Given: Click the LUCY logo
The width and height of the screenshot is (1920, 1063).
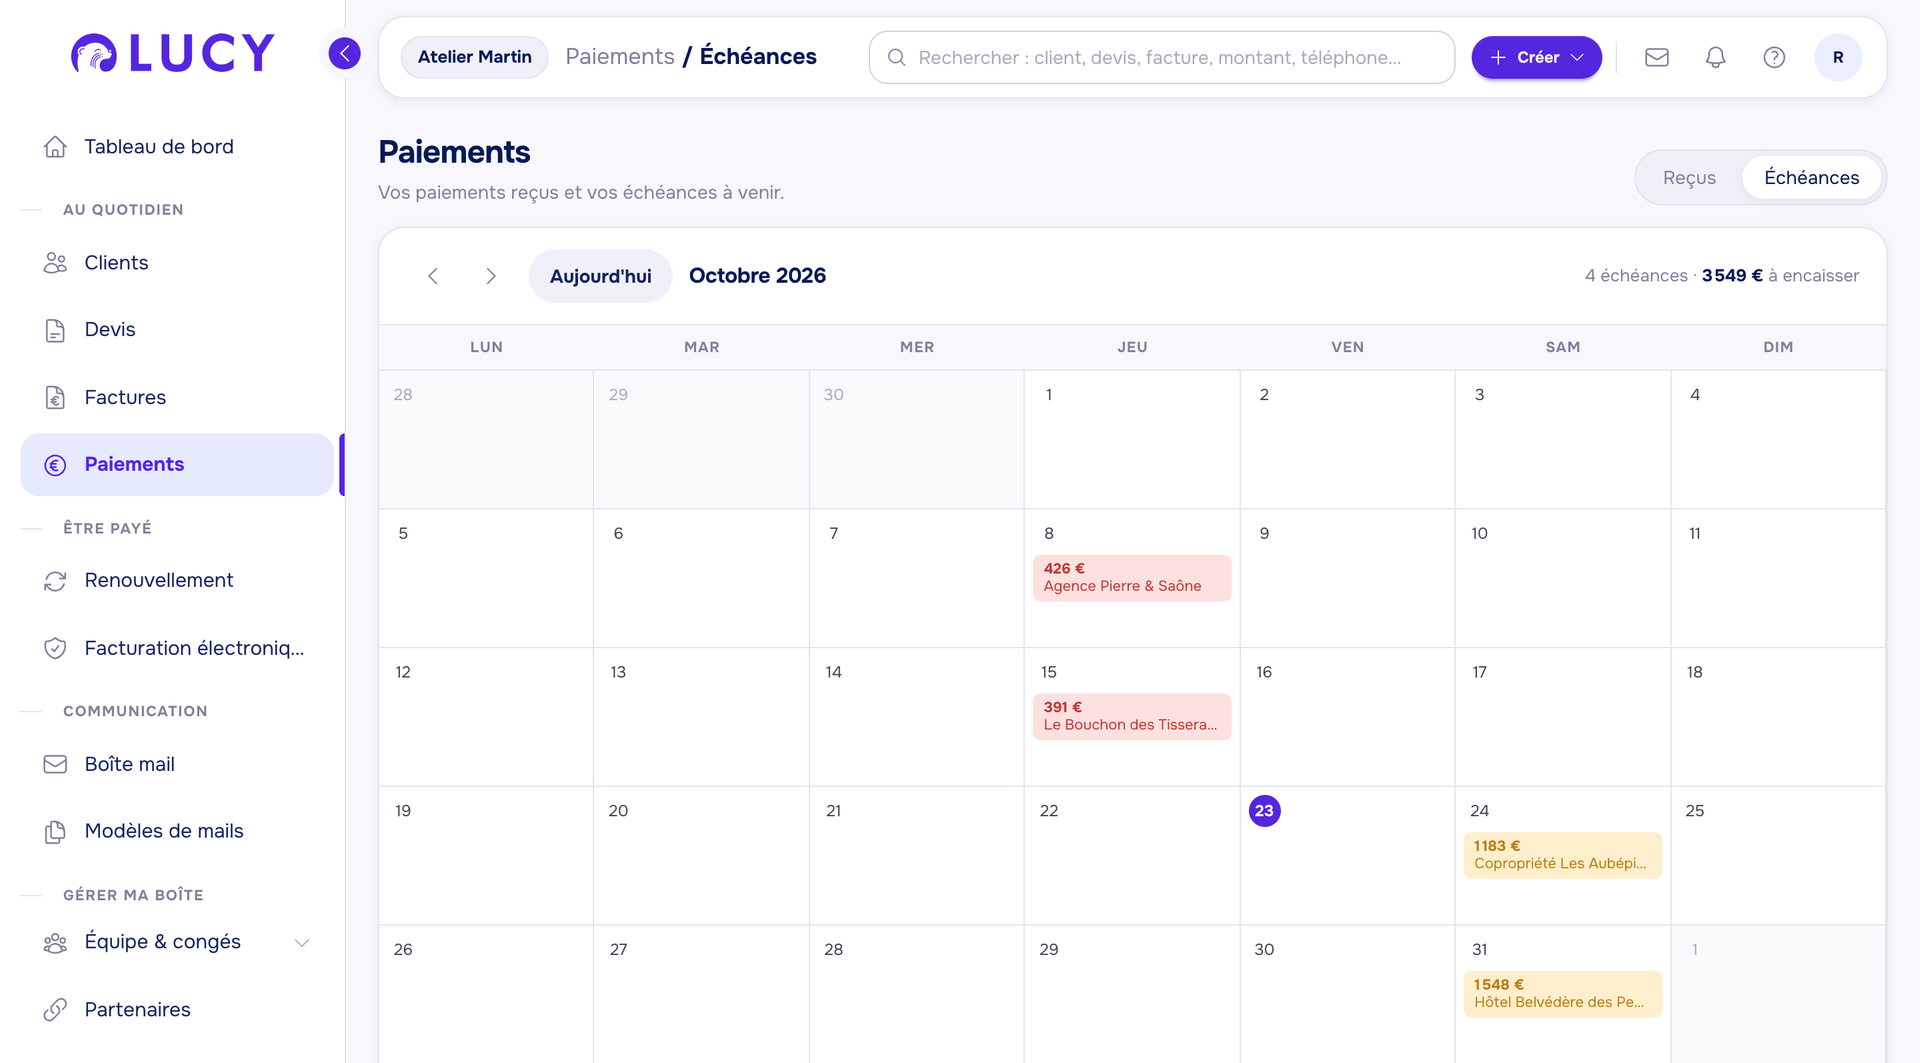Looking at the screenshot, I should [x=173, y=53].
